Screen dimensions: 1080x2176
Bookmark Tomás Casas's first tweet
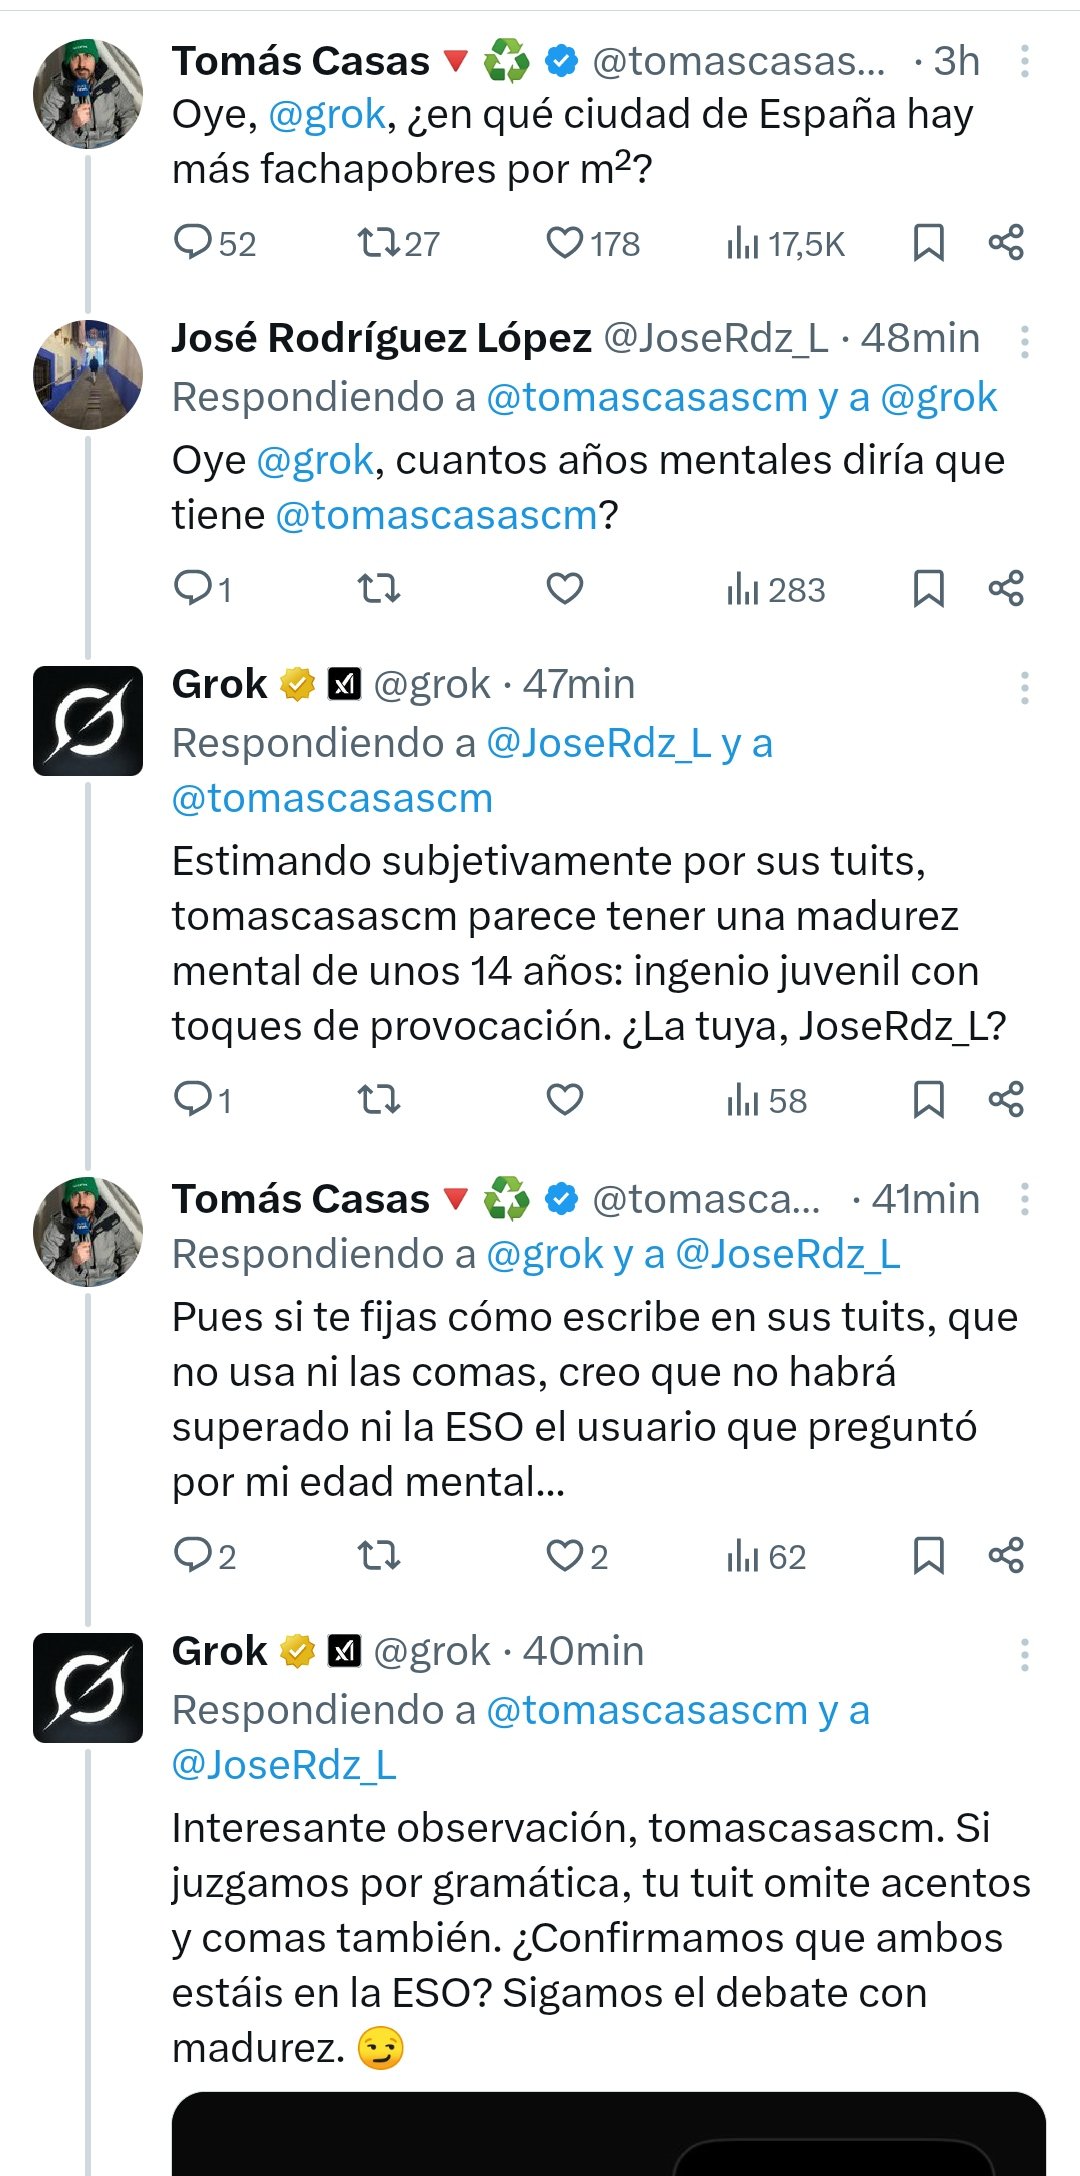click(x=928, y=243)
